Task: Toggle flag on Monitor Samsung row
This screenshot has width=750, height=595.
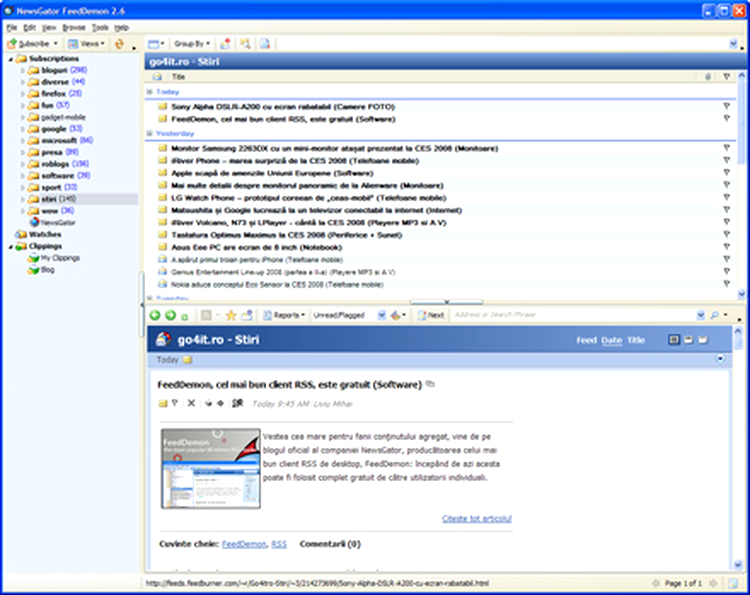Action: pyautogui.click(x=727, y=148)
